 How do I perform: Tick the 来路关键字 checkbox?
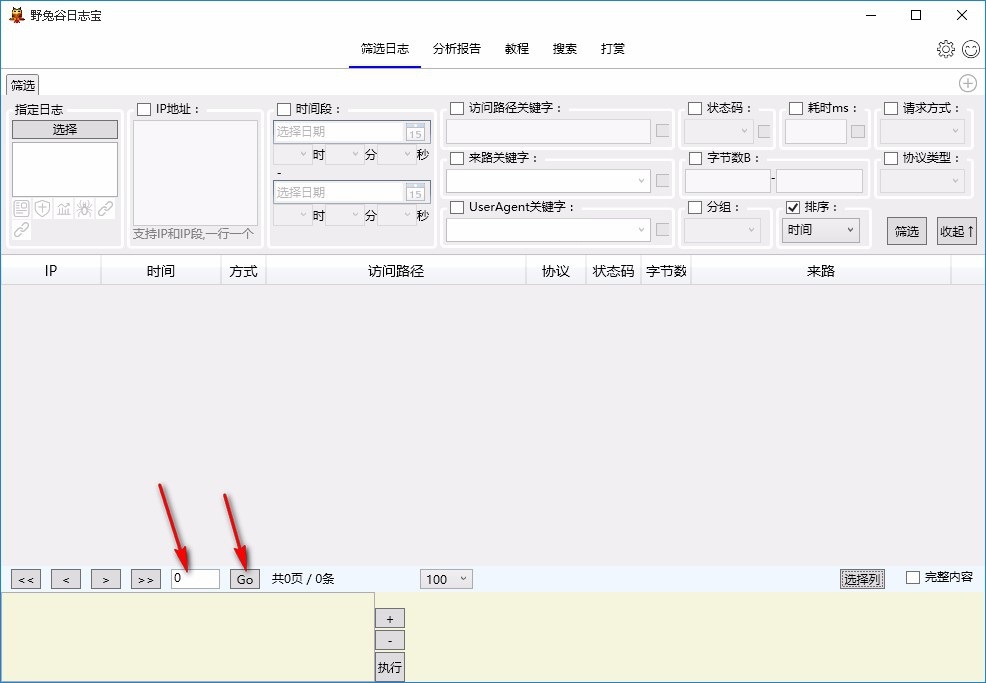coord(457,158)
